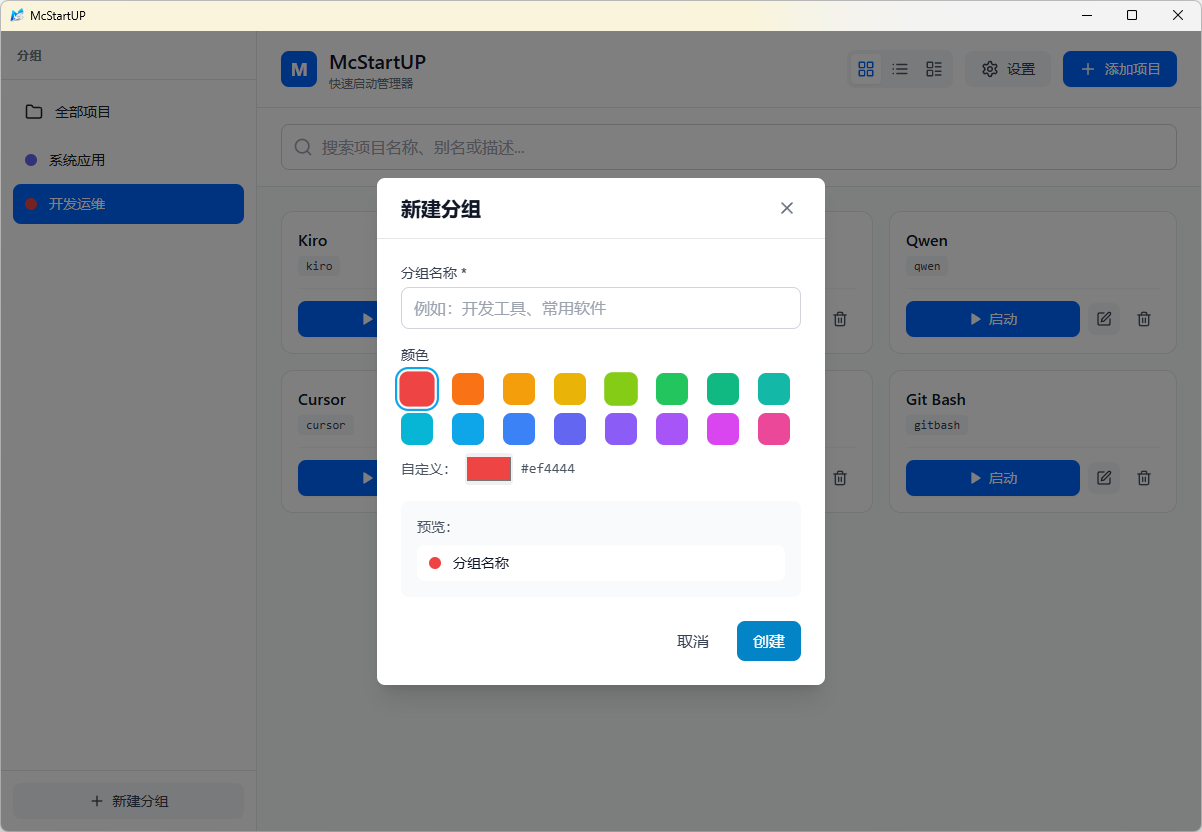Select the 系统应用 group
1202x832 pixels.
point(128,160)
